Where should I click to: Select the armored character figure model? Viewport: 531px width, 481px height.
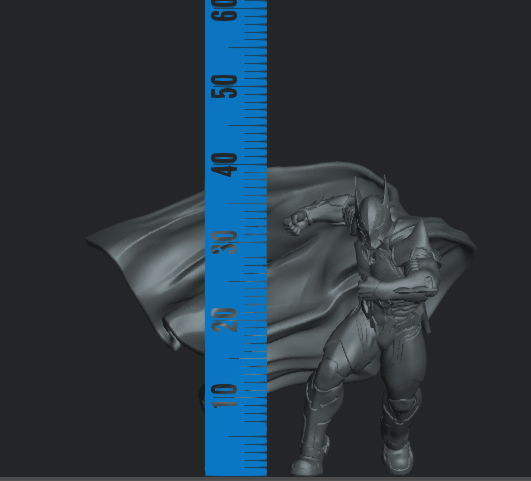364,325
